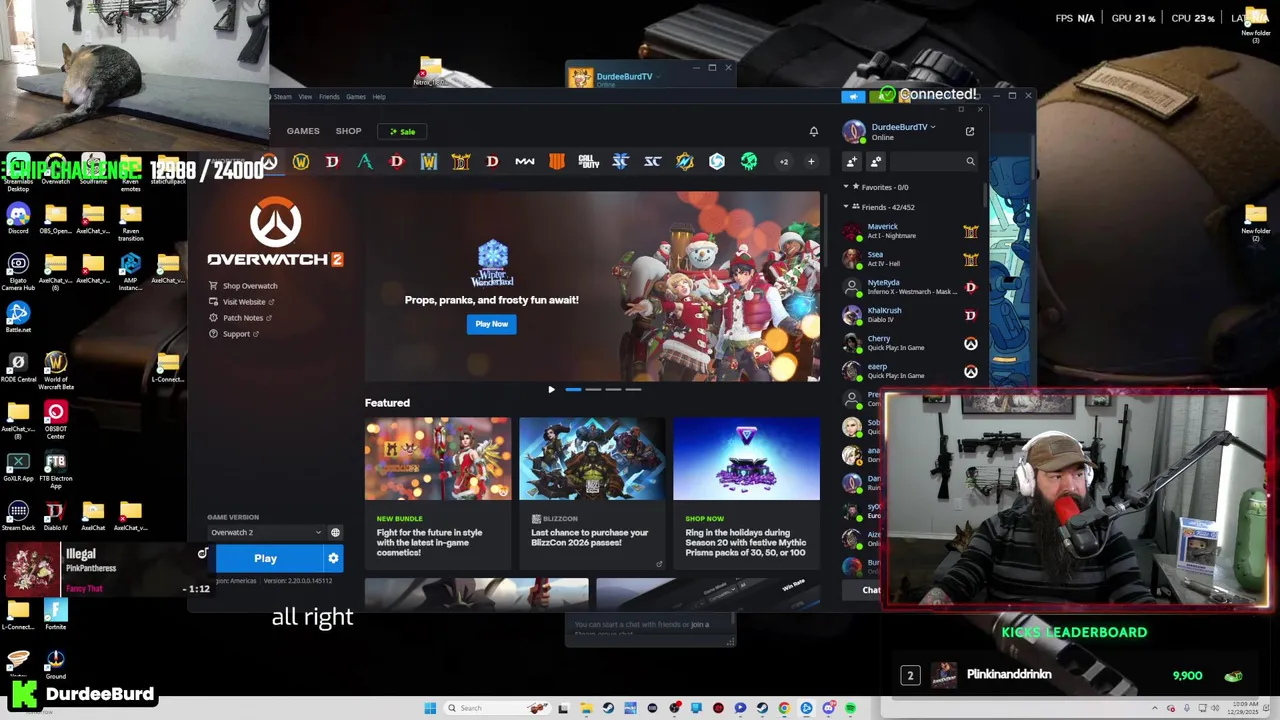Open Stream Deck desktop shortcut
The width and height of the screenshot is (1280, 720).
[18, 516]
